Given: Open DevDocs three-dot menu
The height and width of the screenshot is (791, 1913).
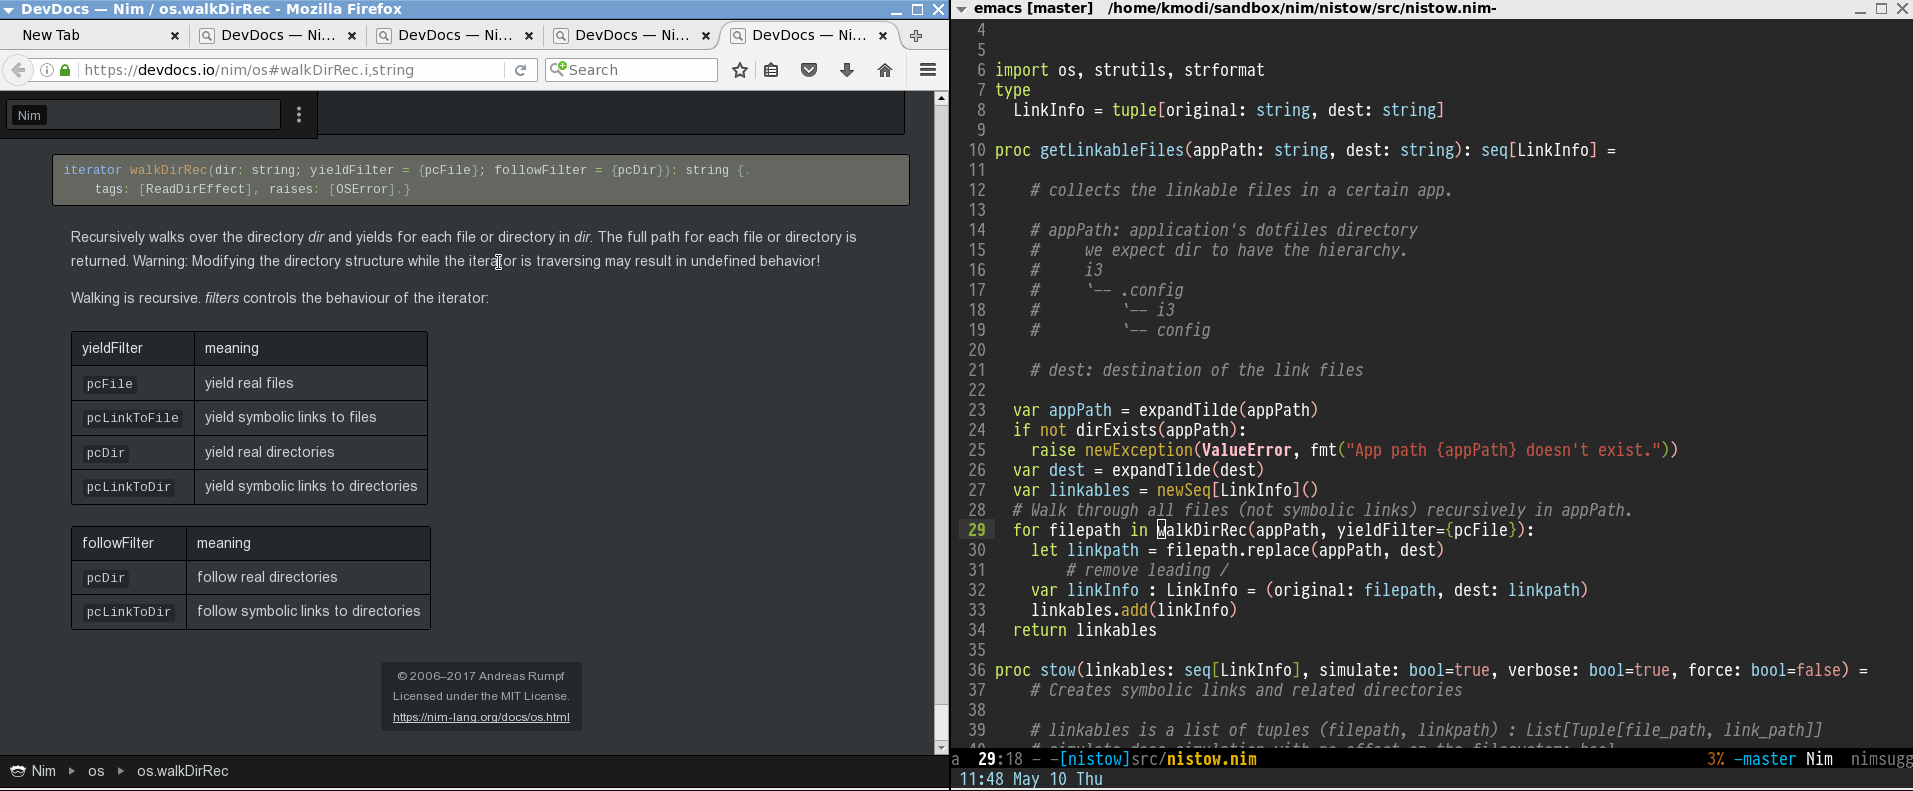Looking at the screenshot, I should [x=299, y=115].
